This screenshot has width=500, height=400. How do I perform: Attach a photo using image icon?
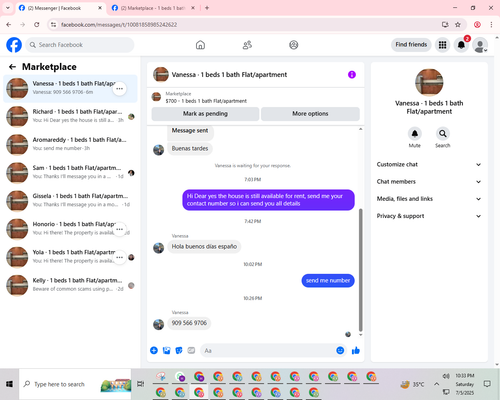pos(166,350)
